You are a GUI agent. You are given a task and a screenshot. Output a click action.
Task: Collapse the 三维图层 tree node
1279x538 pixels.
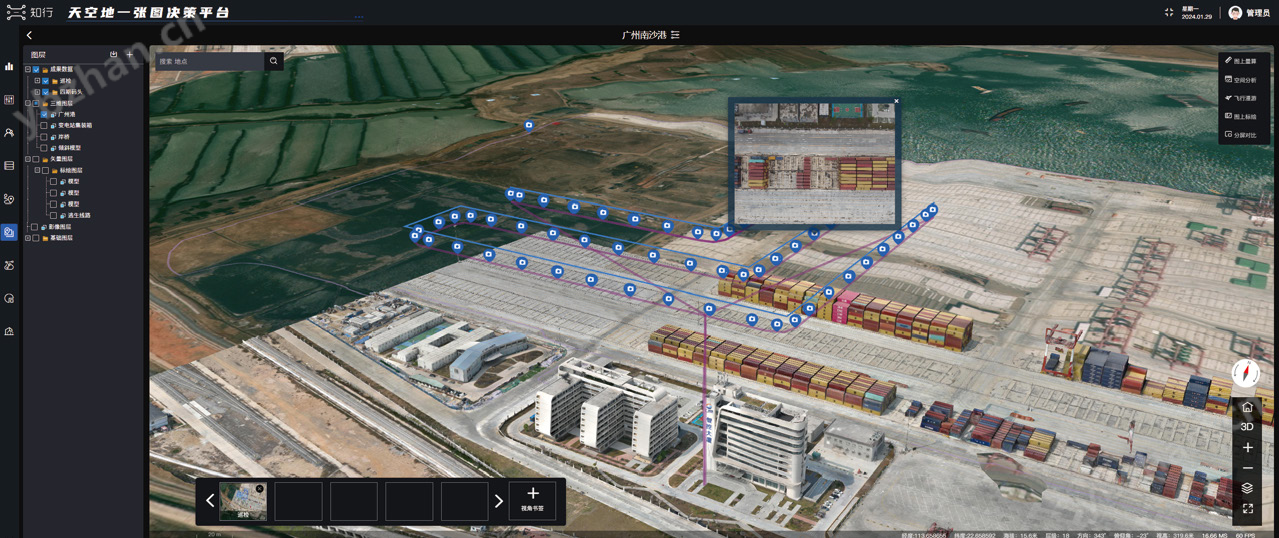coord(28,103)
